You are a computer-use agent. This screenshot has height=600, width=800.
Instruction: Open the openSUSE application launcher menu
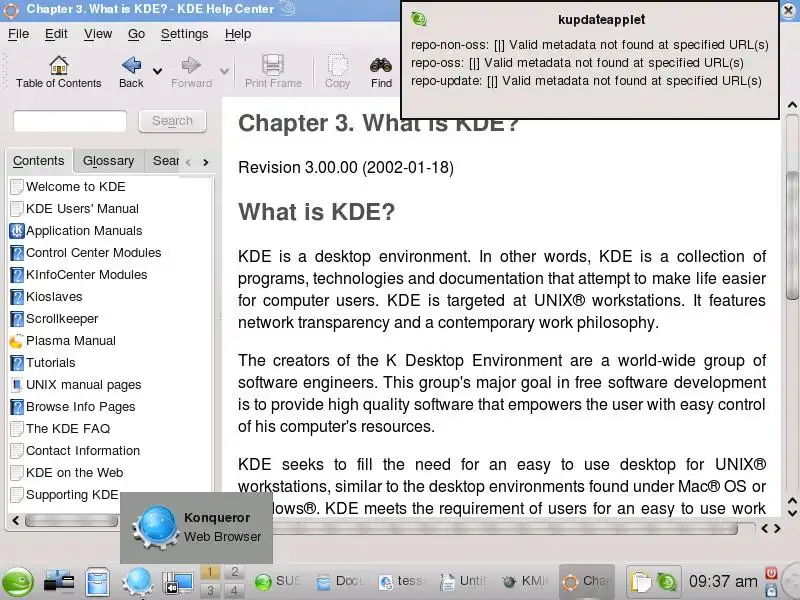(x=17, y=582)
